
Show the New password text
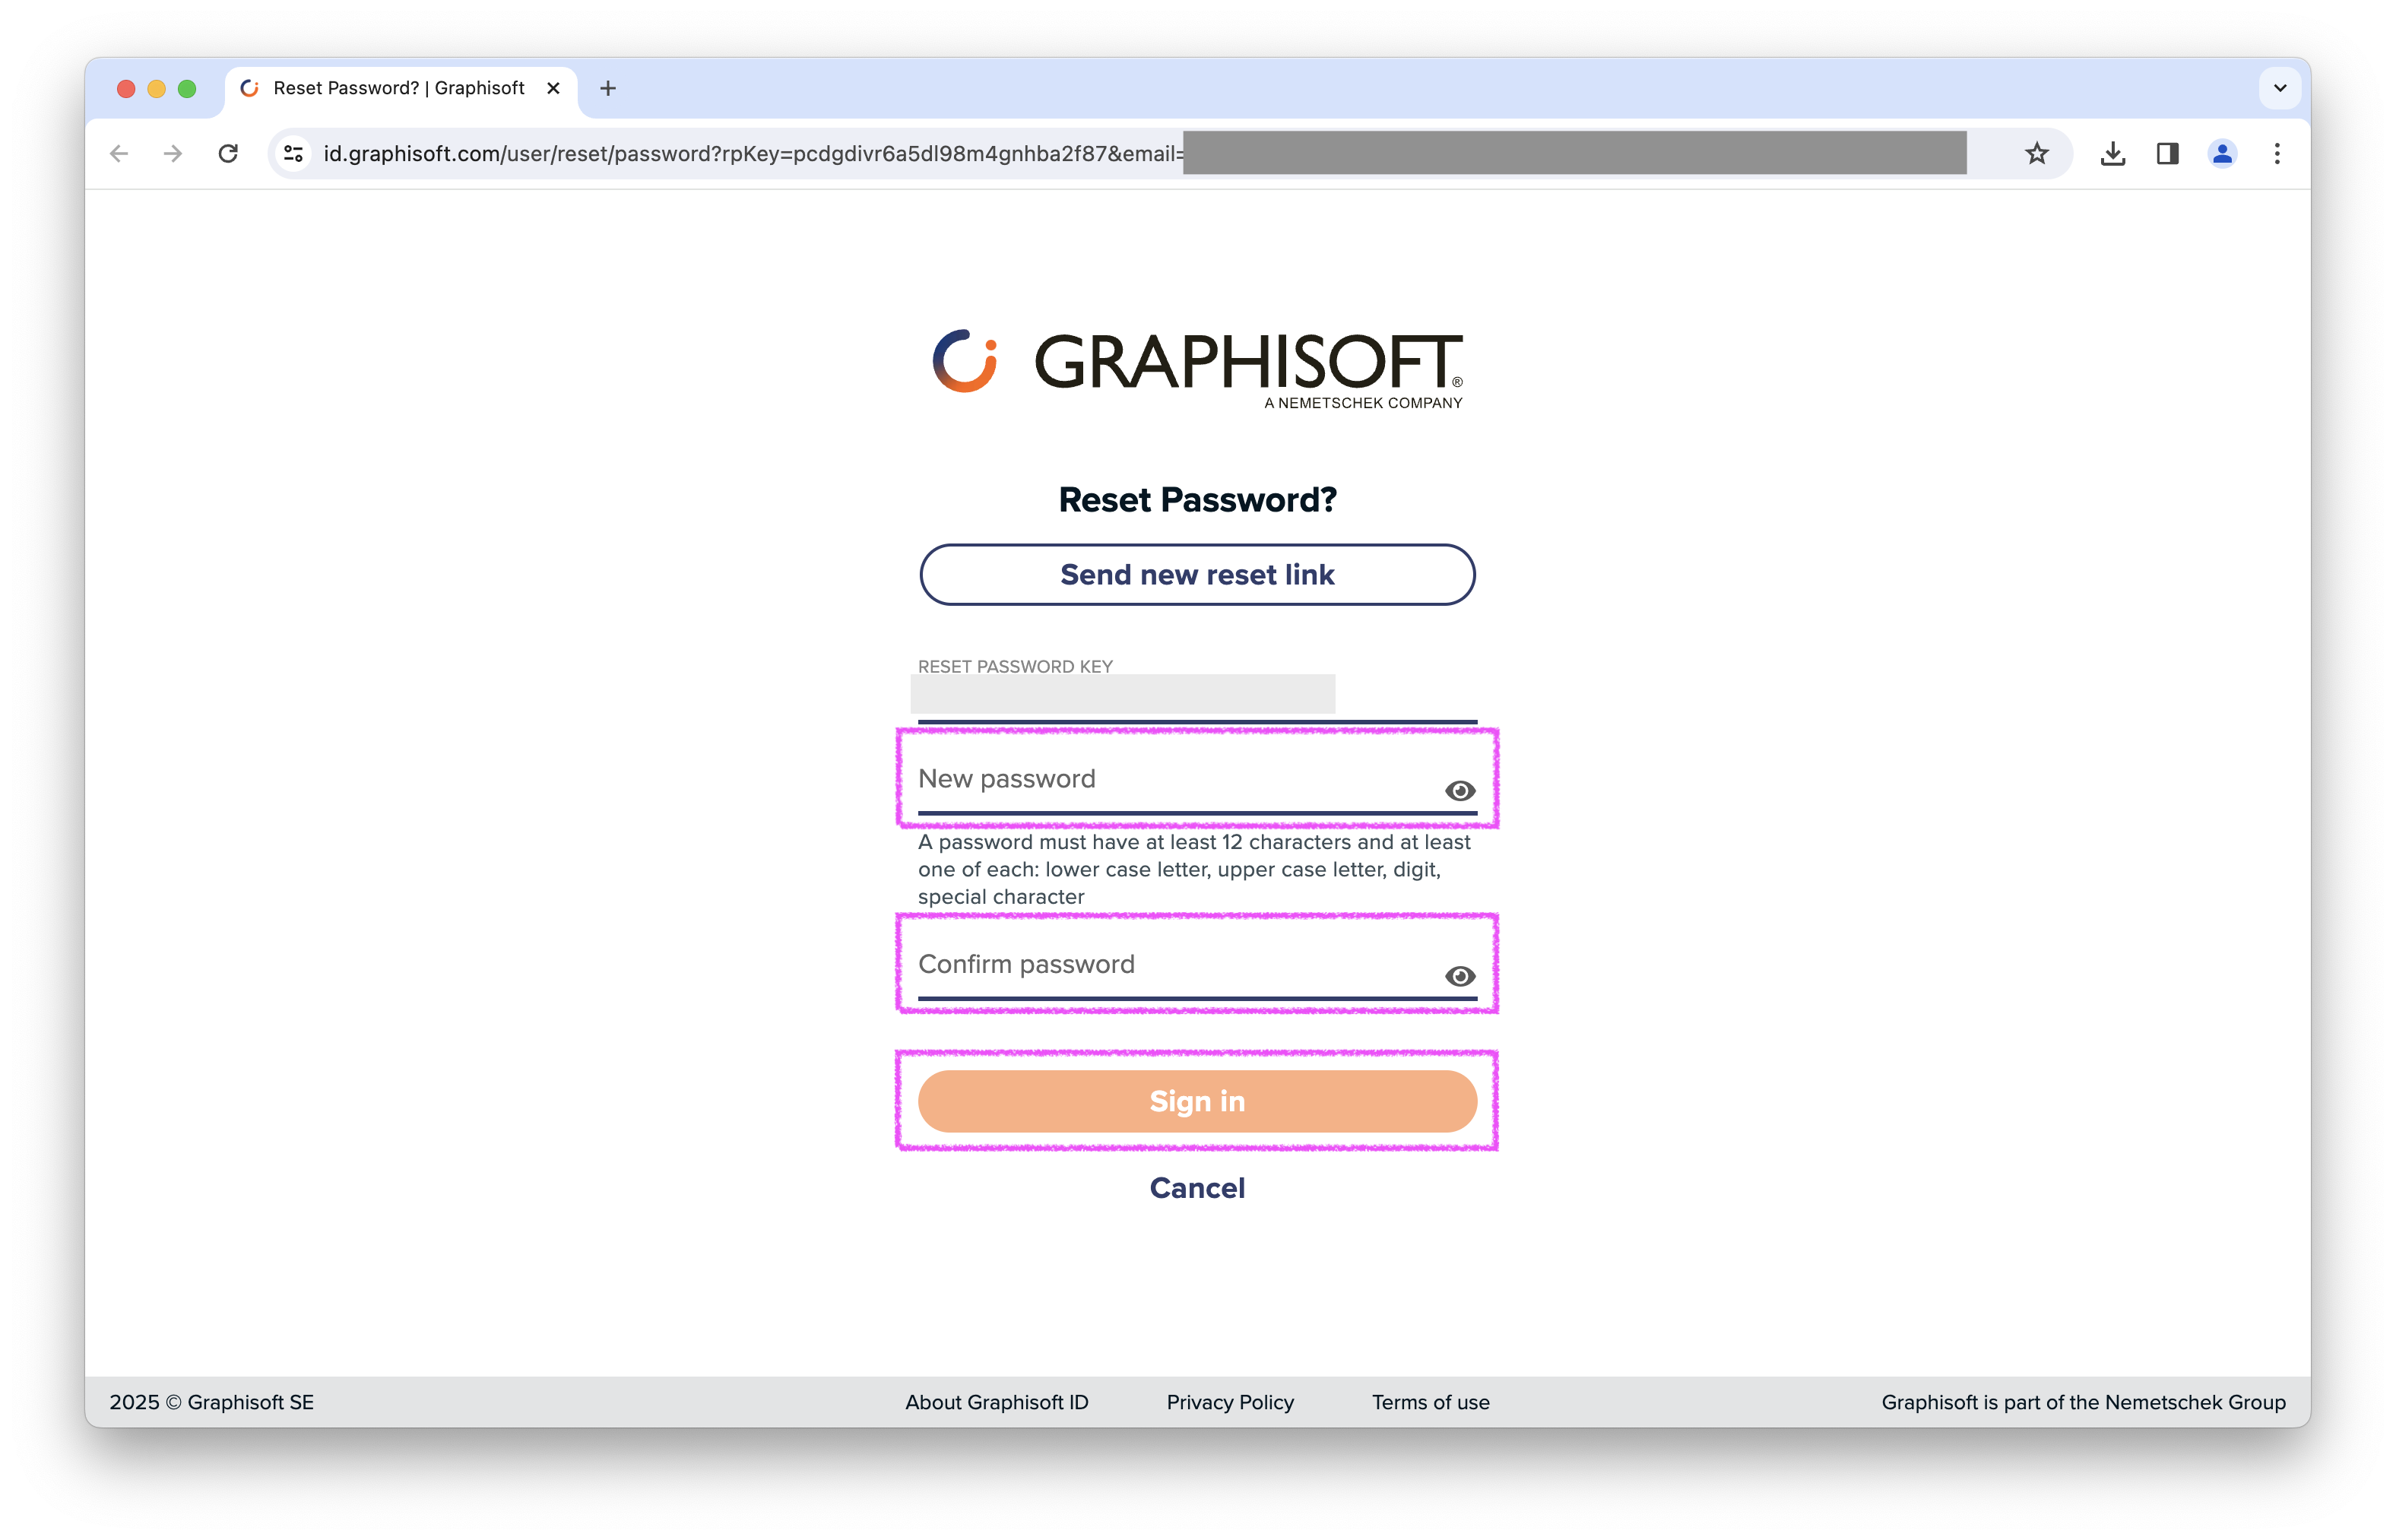coord(1460,791)
